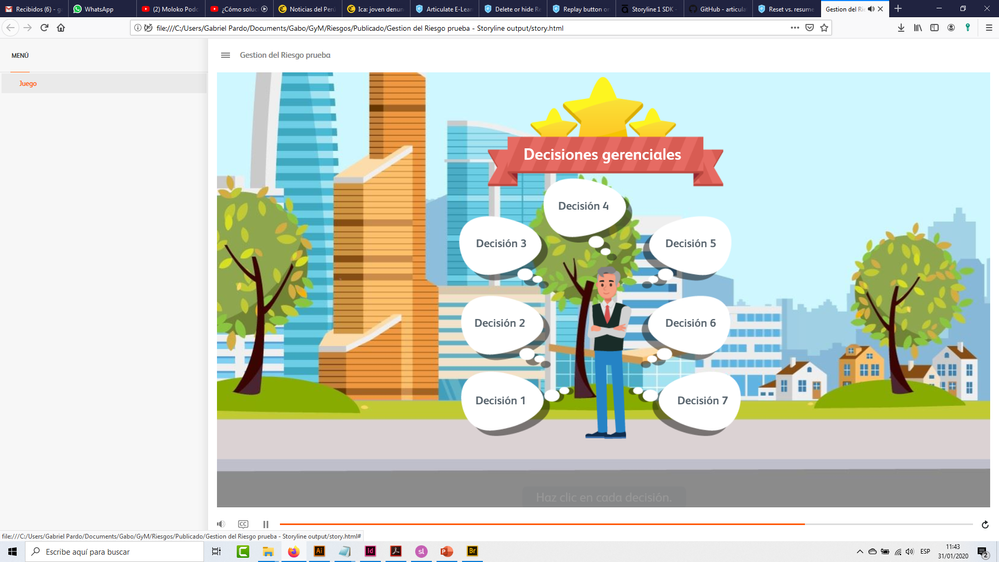Click the Decisión 1 thought bubble
Image resolution: width=999 pixels, height=562 pixels.
click(500, 401)
